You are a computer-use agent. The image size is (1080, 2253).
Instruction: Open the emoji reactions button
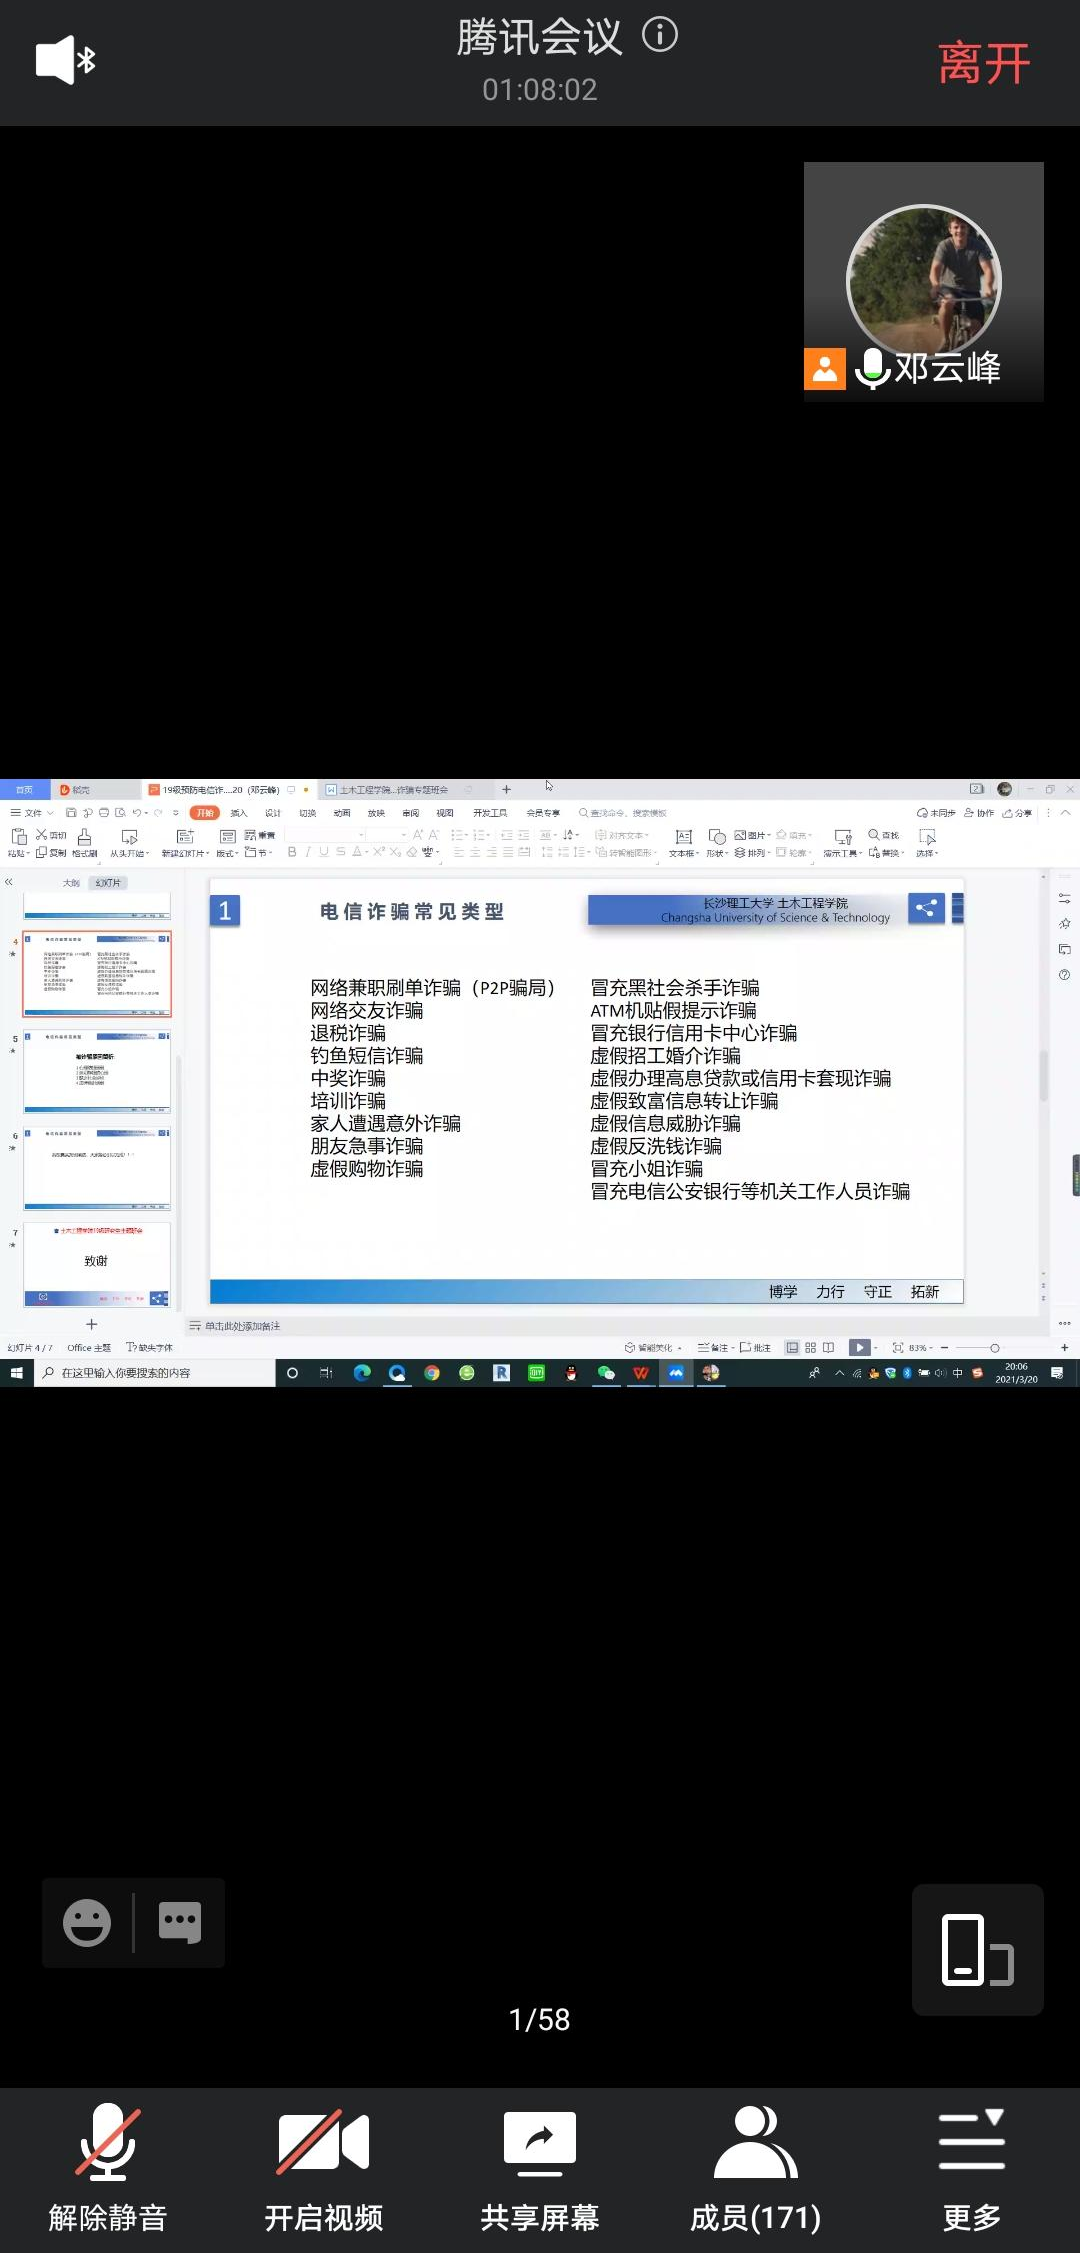tap(87, 1922)
